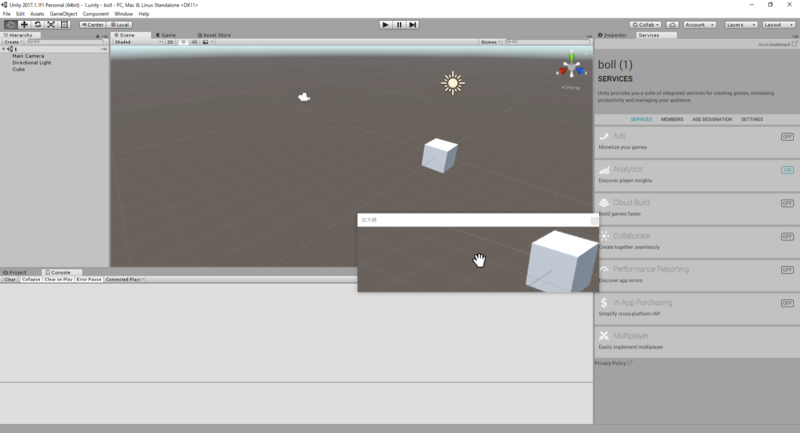Toggle the Hierarchy panel lock icon

(x=97, y=36)
